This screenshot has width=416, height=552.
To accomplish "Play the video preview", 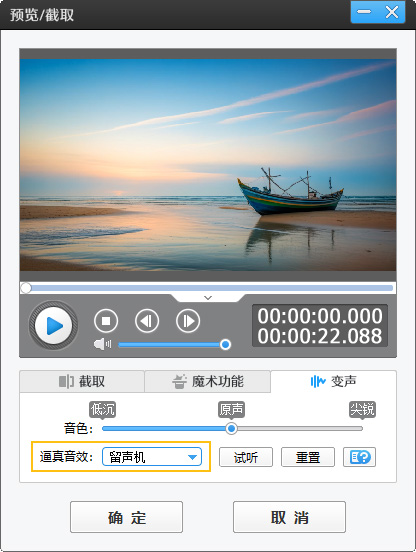I will [53, 325].
